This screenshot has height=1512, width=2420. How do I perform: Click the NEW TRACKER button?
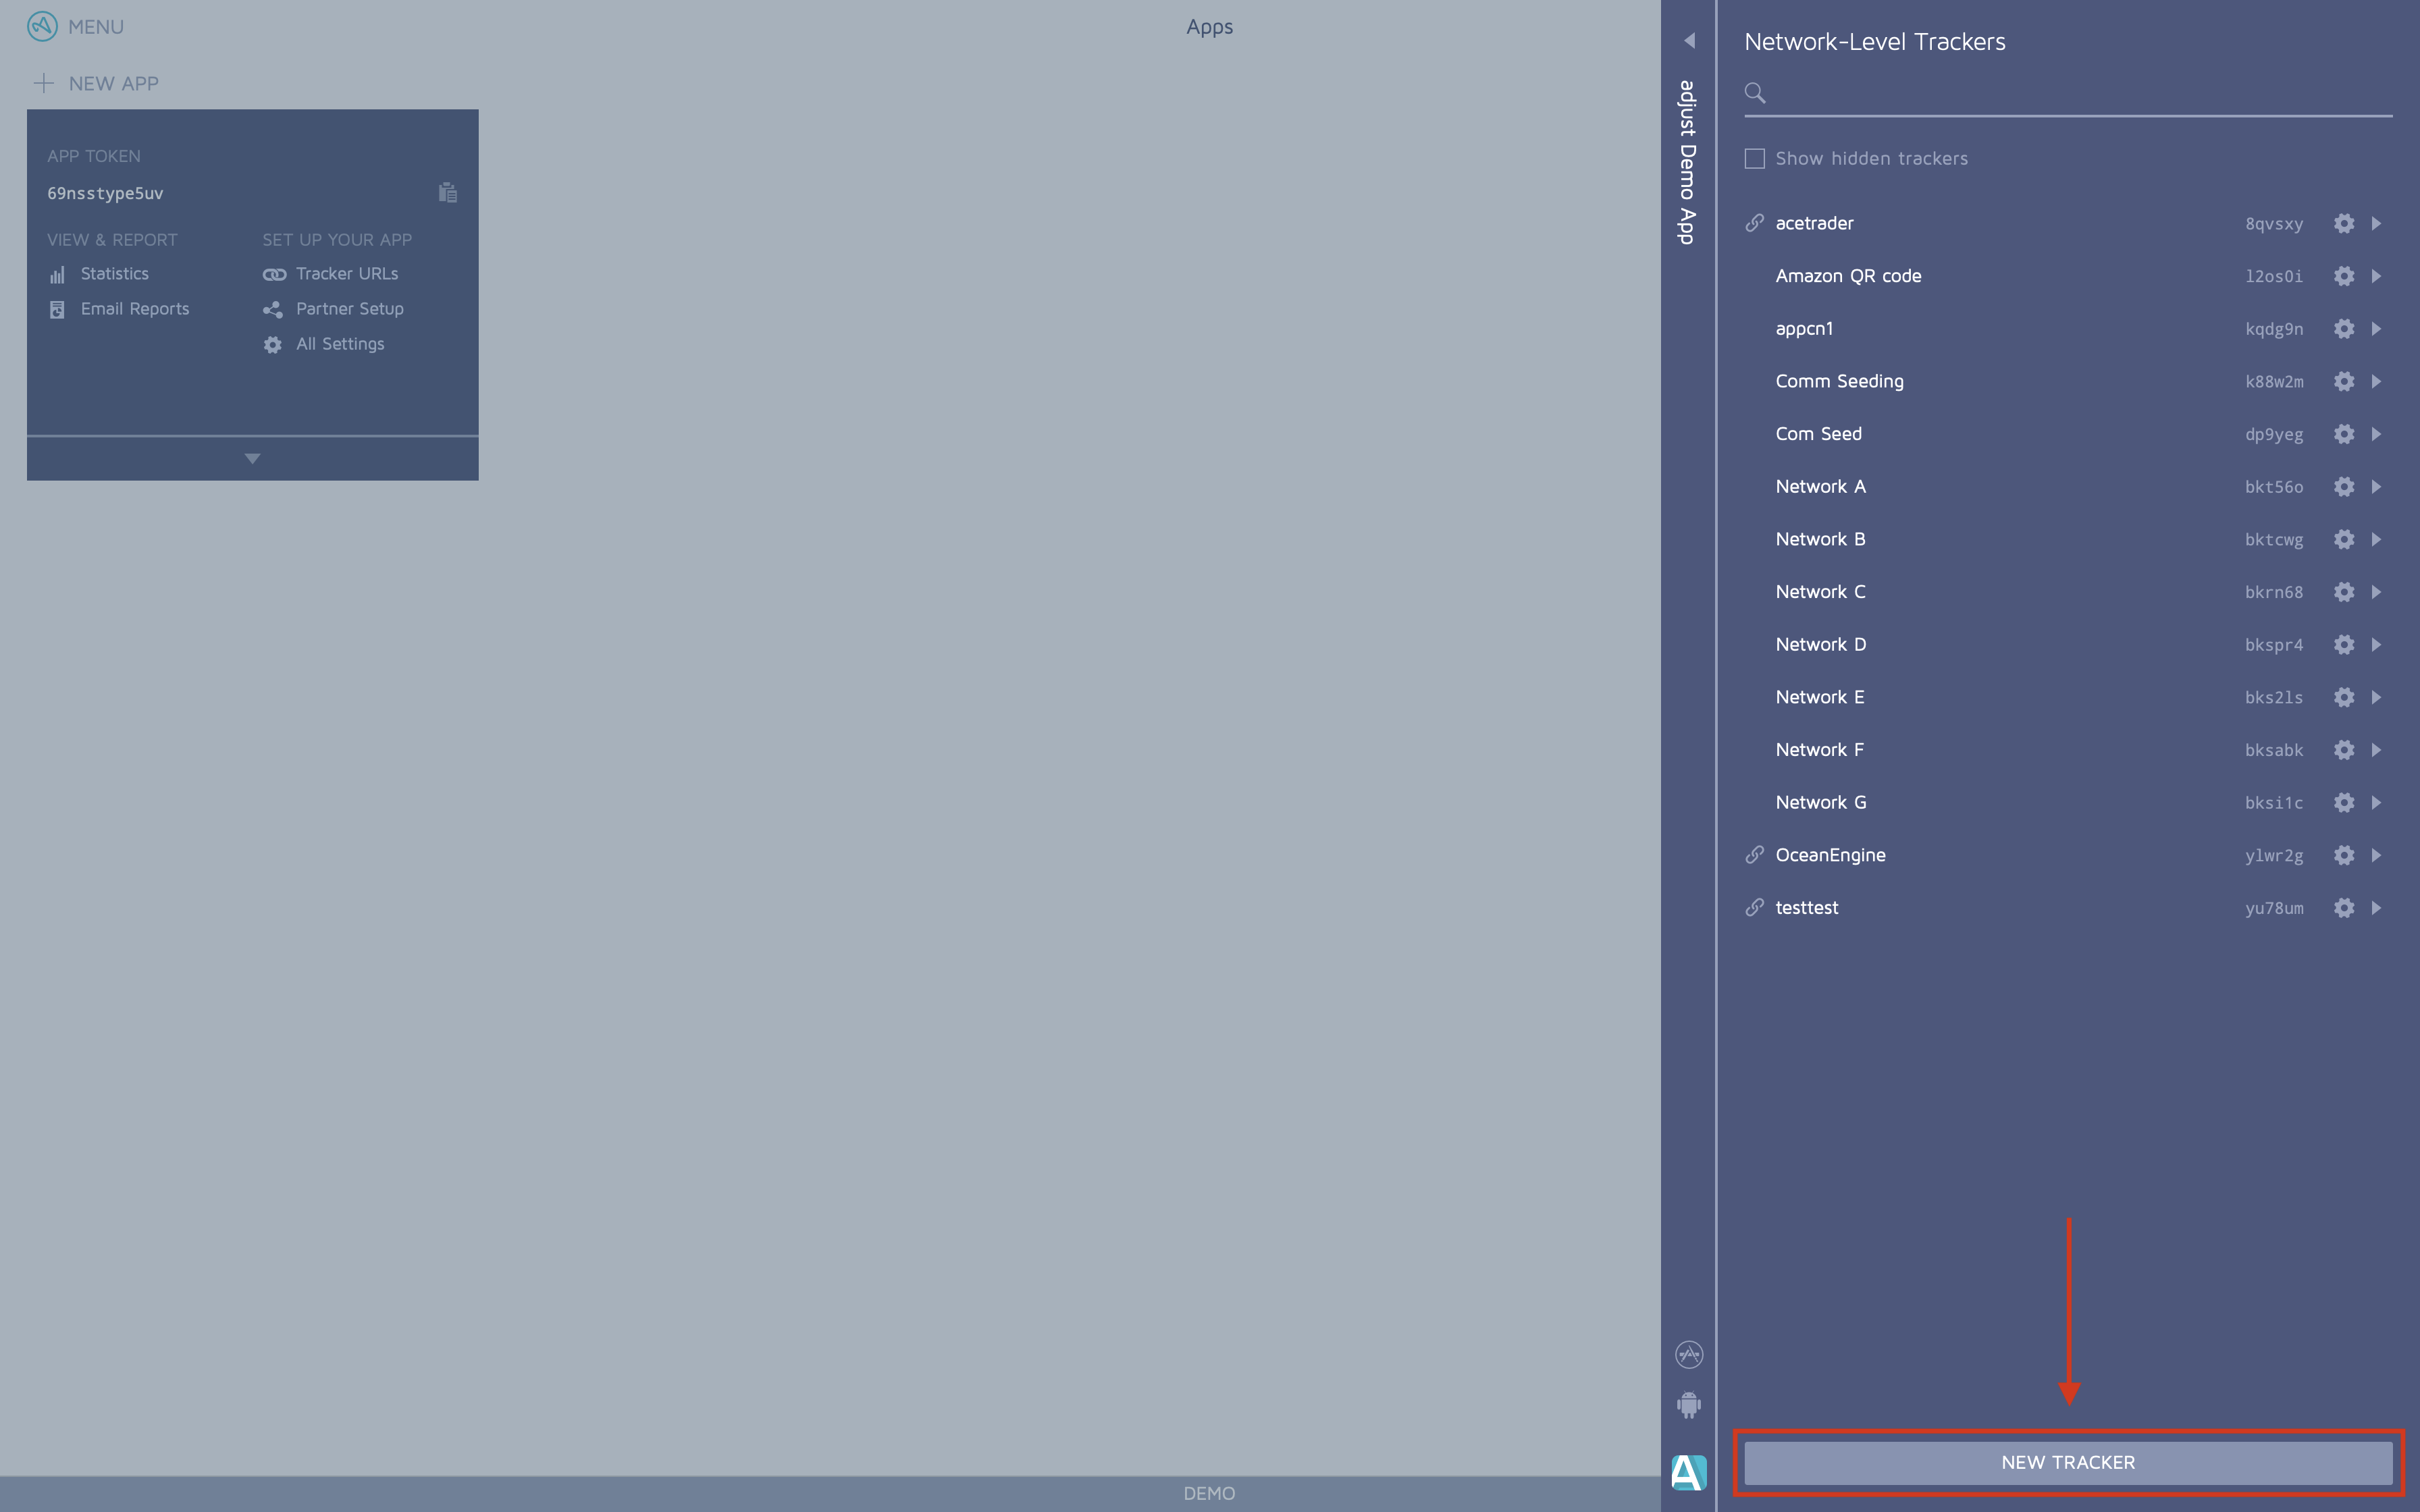coord(2067,1462)
